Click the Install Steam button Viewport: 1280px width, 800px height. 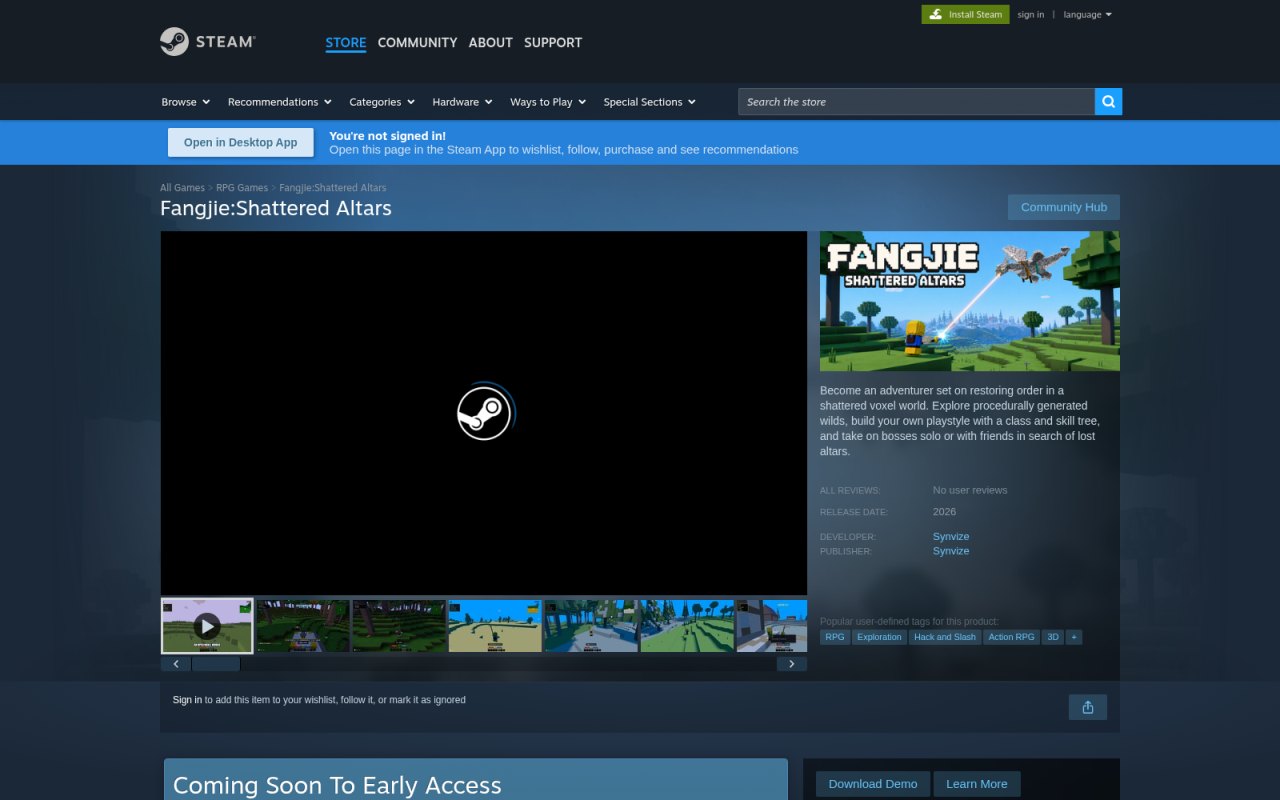coord(965,14)
